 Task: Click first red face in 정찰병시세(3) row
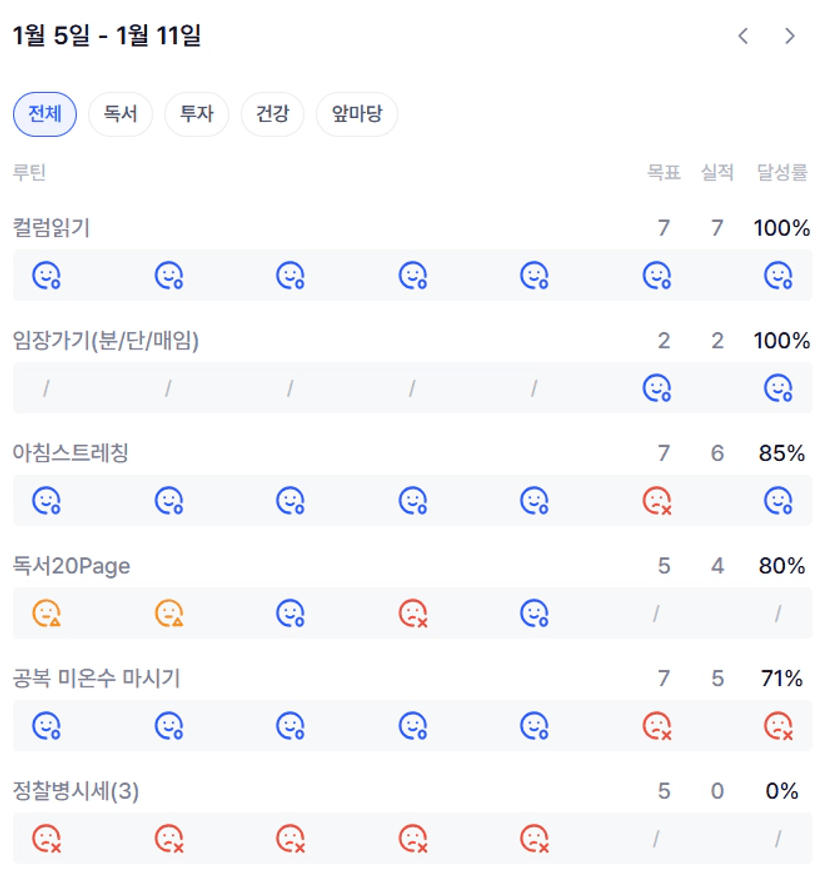point(46,838)
